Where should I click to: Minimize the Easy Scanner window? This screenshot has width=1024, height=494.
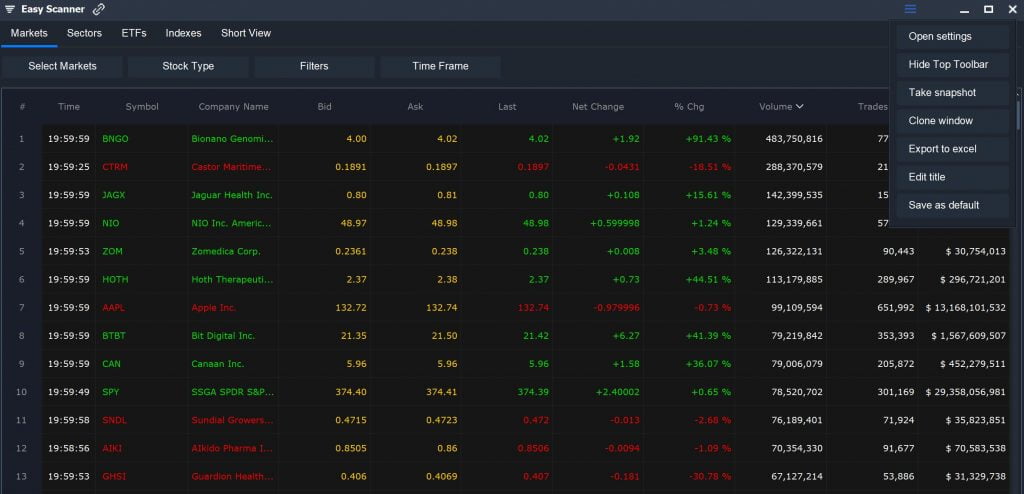(x=964, y=10)
